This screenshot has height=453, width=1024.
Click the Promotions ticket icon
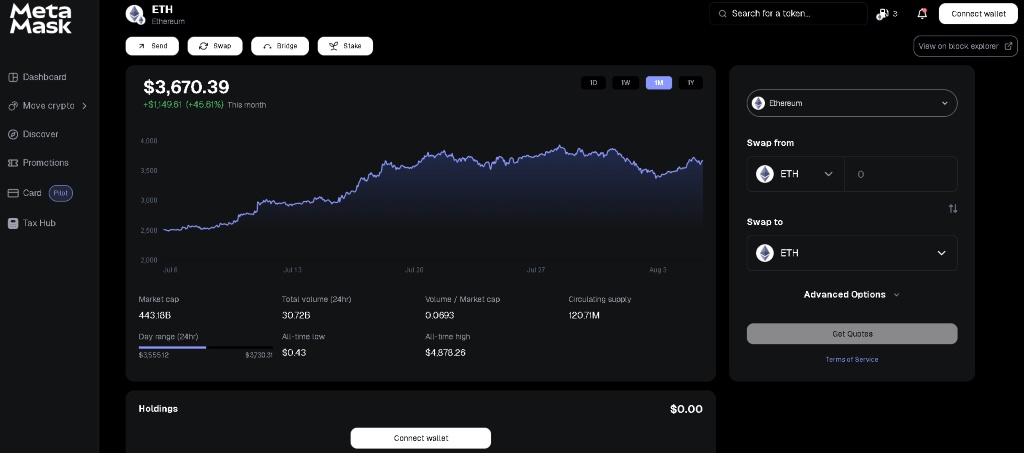[13, 163]
